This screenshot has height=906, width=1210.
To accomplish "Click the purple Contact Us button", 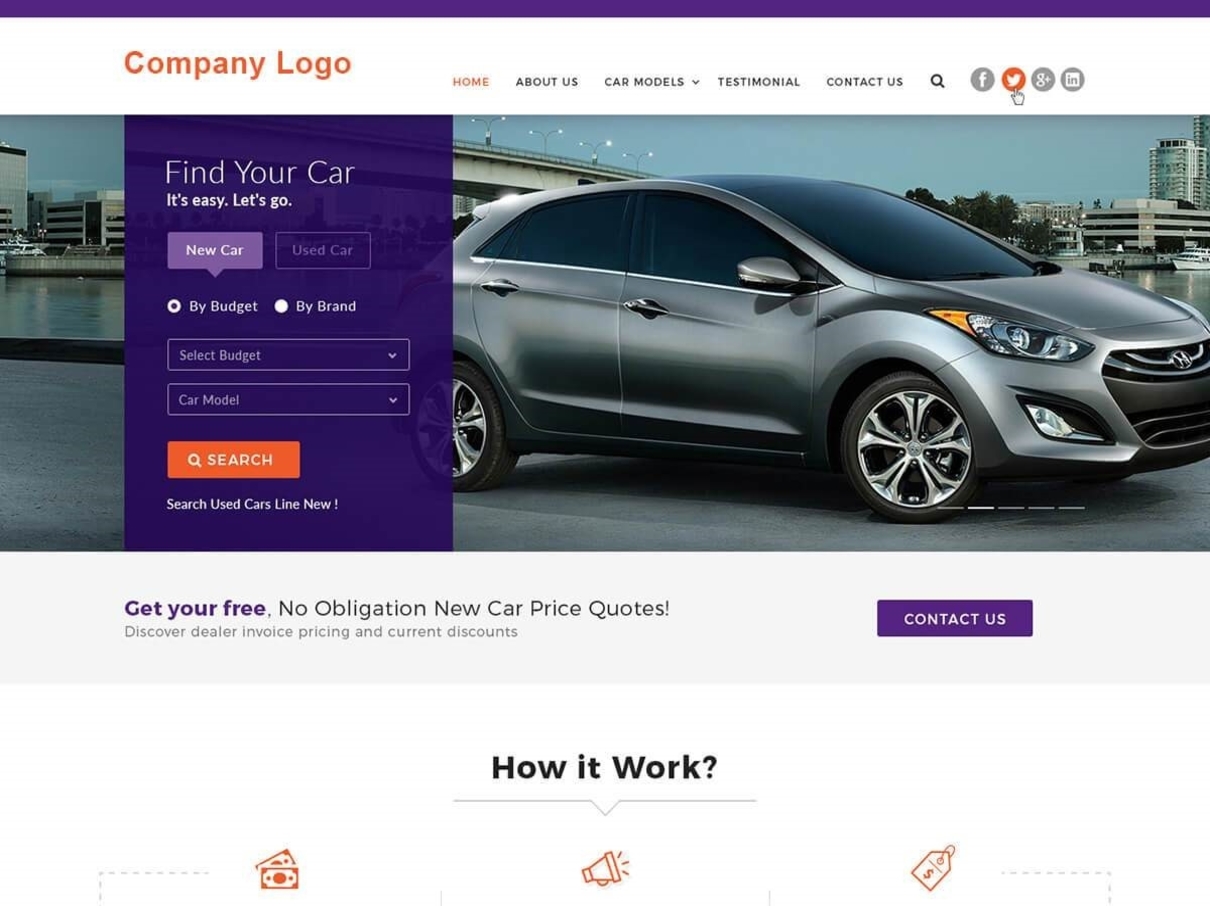I will click(x=955, y=618).
